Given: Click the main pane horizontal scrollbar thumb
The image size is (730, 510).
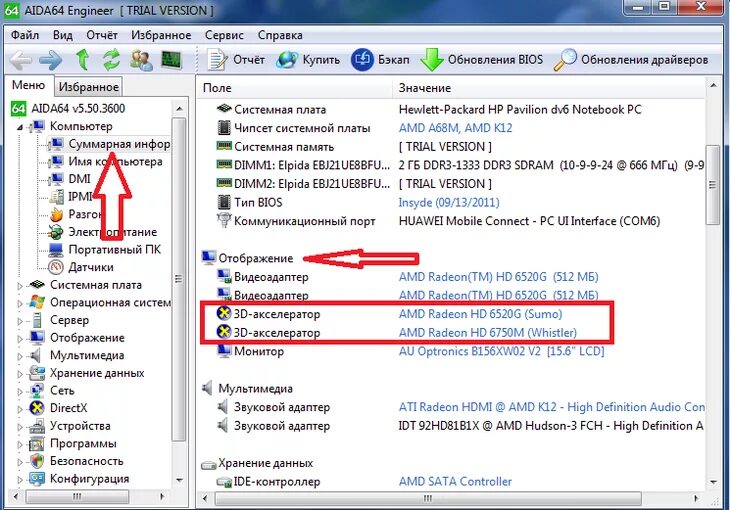Looking at the screenshot, I should 427,498.
